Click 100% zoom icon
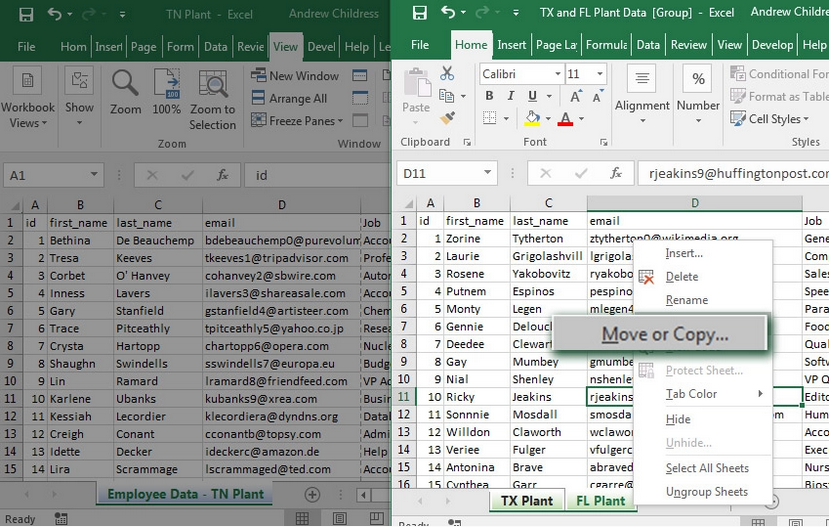The width and height of the screenshot is (829, 527). click(x=167, y=93)
